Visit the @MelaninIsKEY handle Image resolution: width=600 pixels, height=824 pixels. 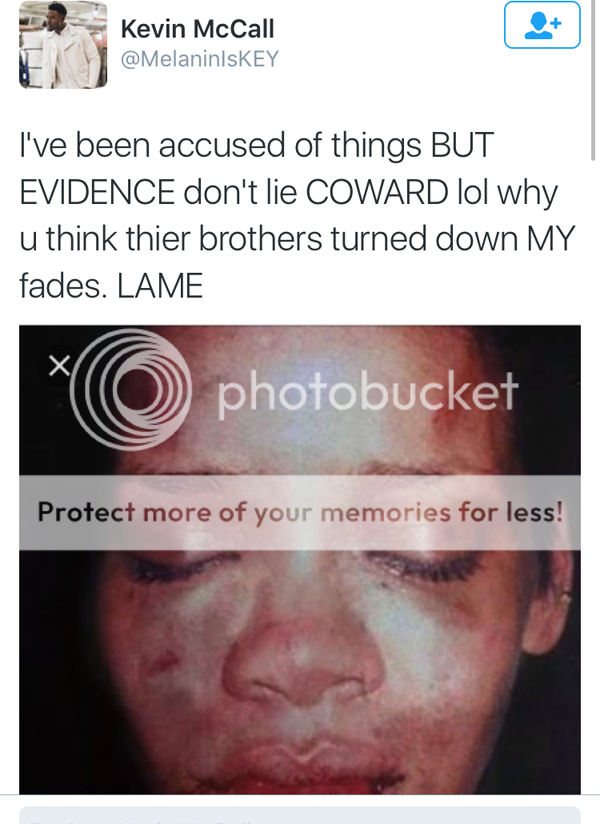(x=200, y=58)
